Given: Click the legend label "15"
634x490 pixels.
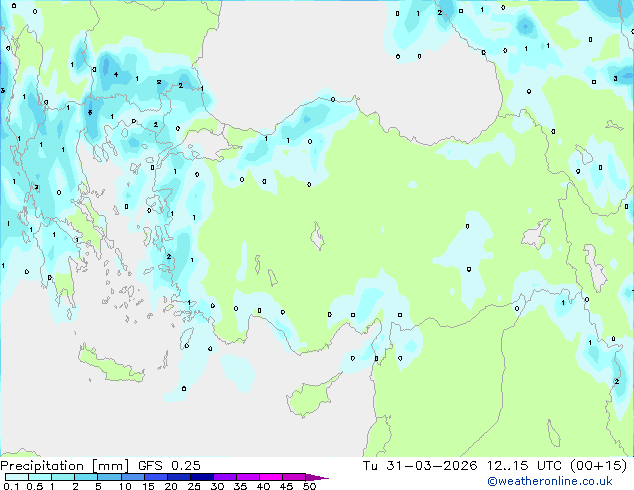Looking at the screenshot, I should tap(148, 486).
